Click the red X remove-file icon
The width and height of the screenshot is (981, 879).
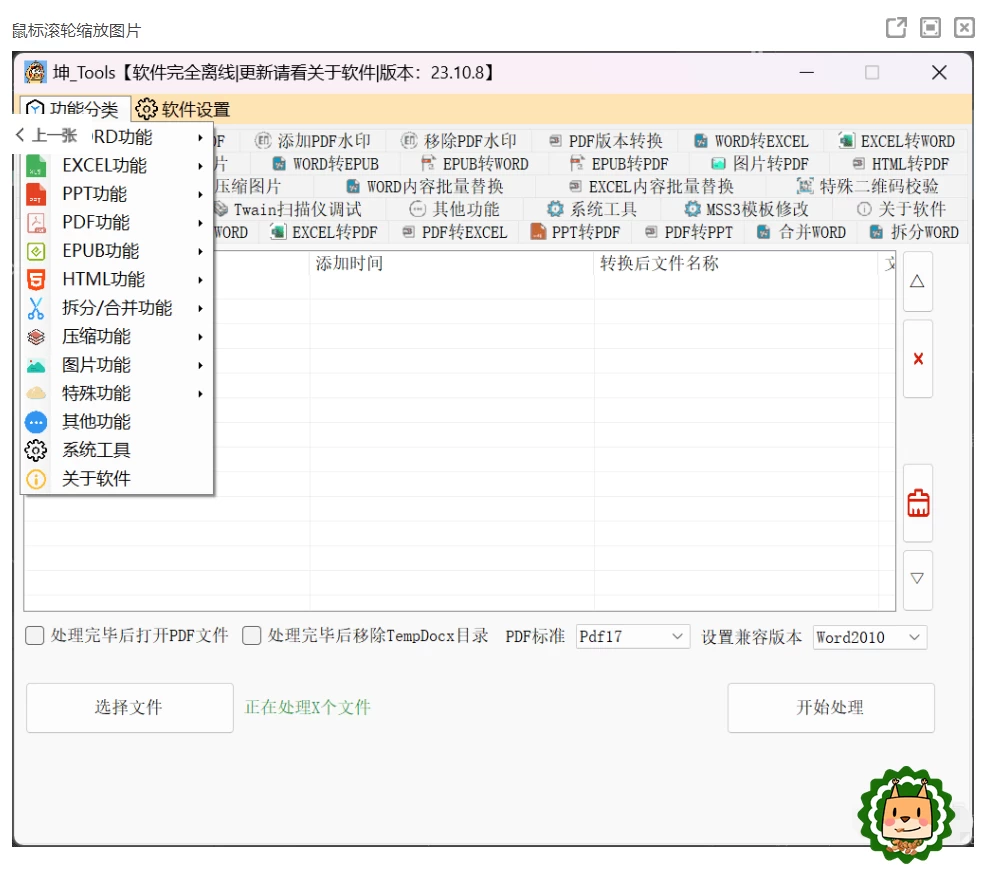coord(917,358)
